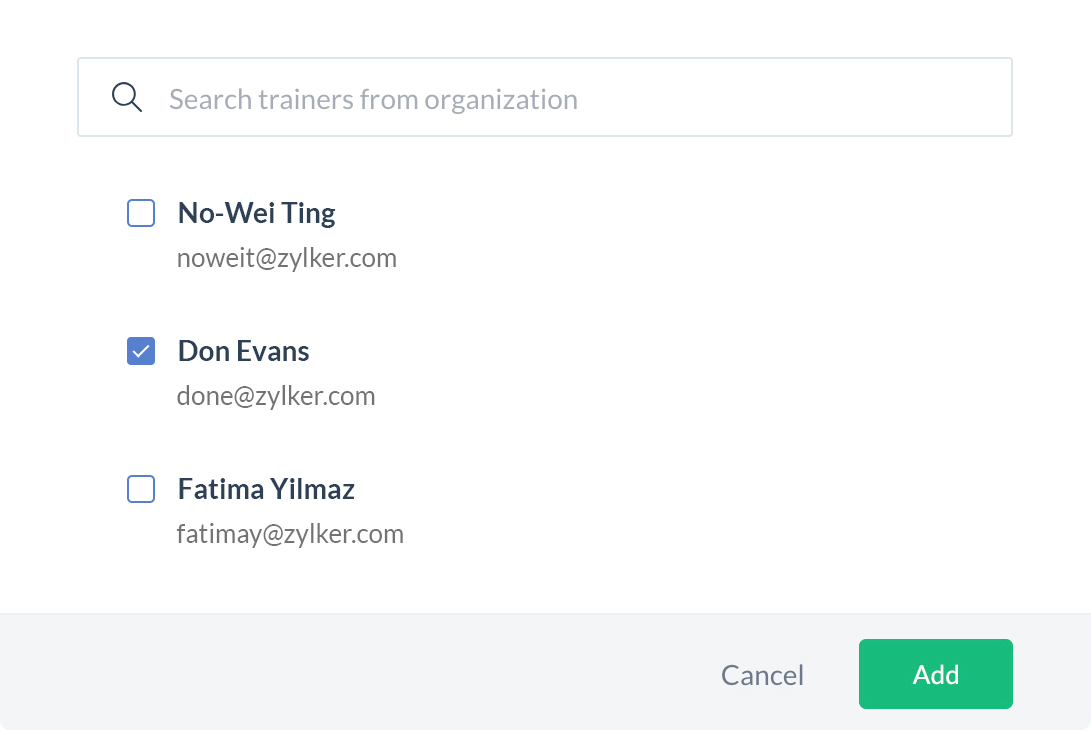Click the white checkmark icon beside Don Evans
Image resolution: width=1091 pixels, height=730 pixels.
pyautogui.click(x=141, y=351)
